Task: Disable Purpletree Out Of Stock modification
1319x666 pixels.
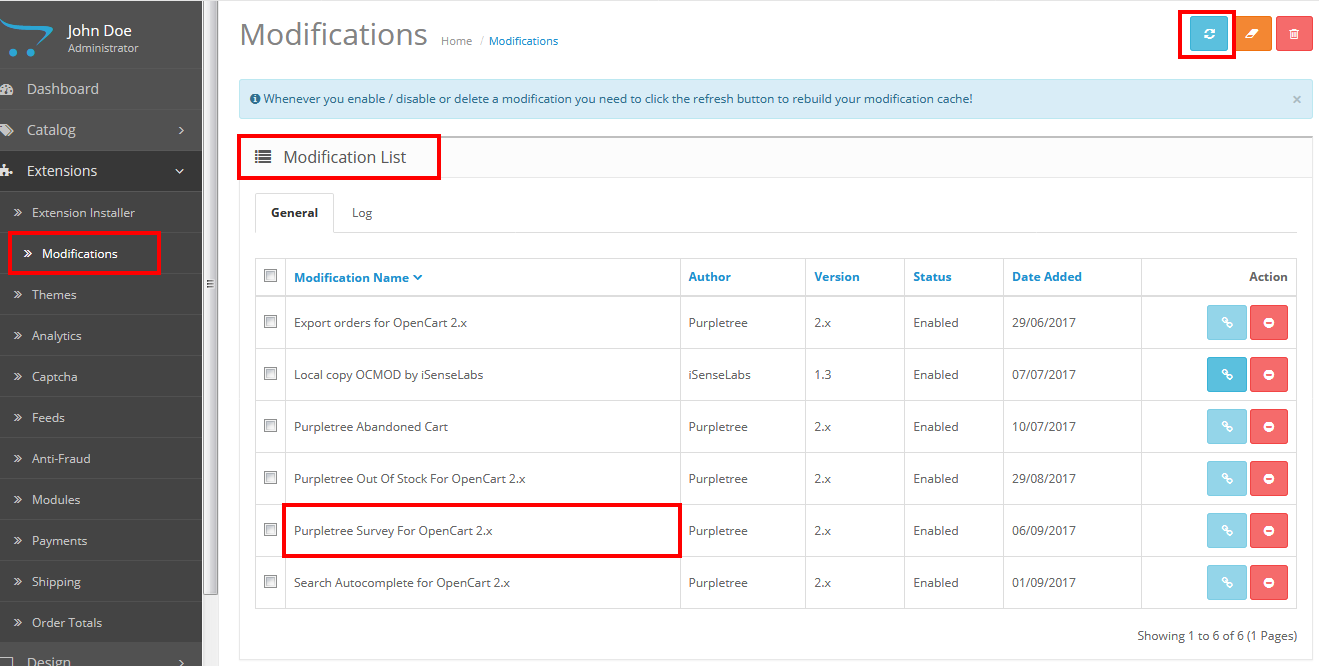Action: point(1269,479)
